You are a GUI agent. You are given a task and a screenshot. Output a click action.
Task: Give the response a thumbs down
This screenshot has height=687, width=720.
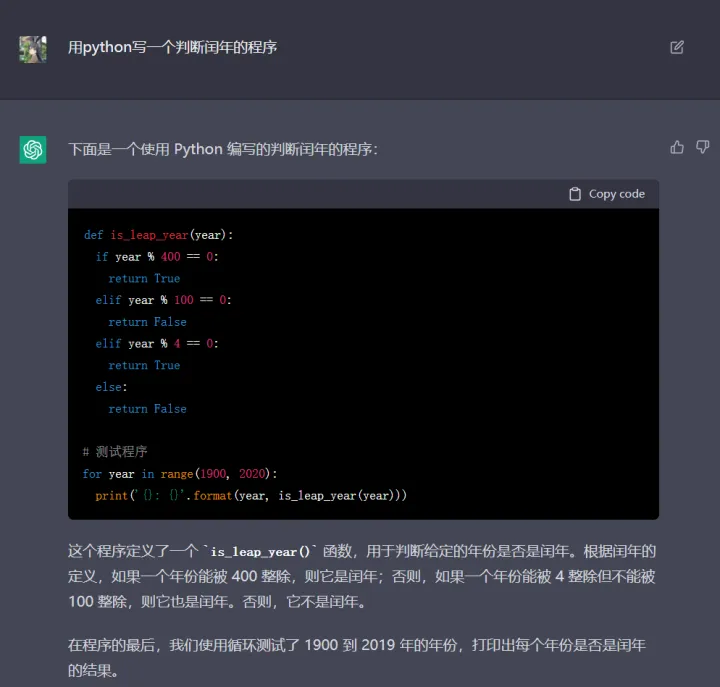(x=703, y=147)
